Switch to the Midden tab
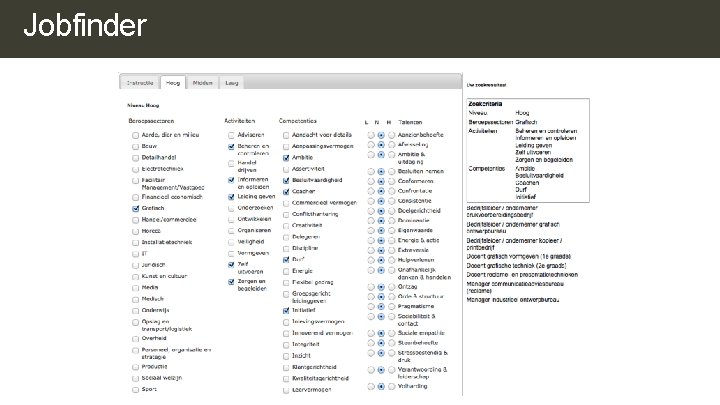720x405 pixels. 202,83
